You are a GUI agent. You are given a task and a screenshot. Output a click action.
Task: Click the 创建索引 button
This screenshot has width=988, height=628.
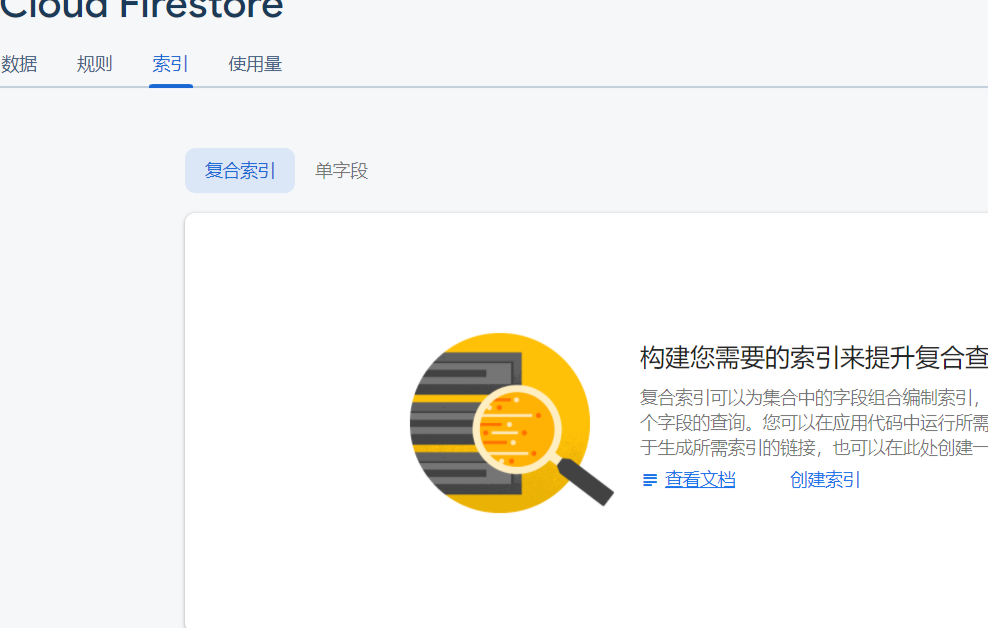coord(825,480)
